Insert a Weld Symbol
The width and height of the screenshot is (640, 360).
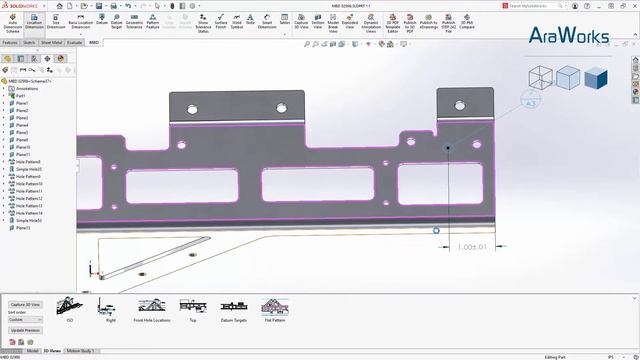(237, 22)
